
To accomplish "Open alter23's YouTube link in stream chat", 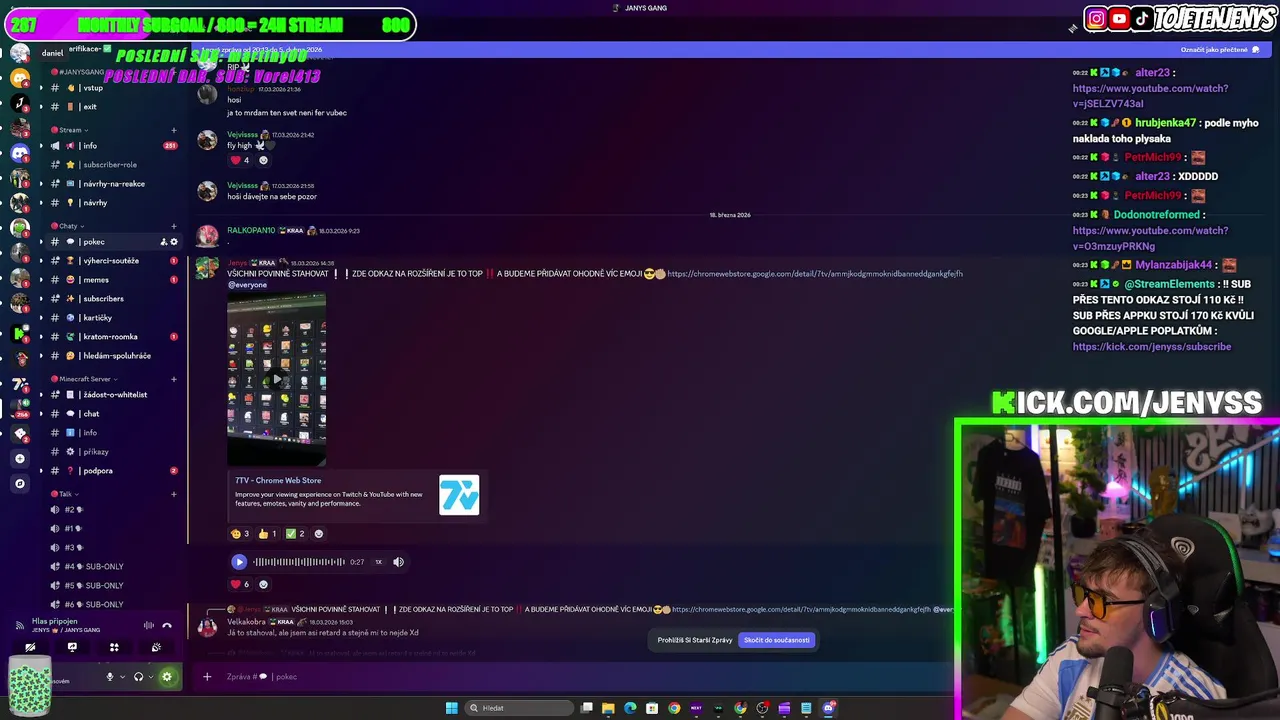I will pos(1150,96).
